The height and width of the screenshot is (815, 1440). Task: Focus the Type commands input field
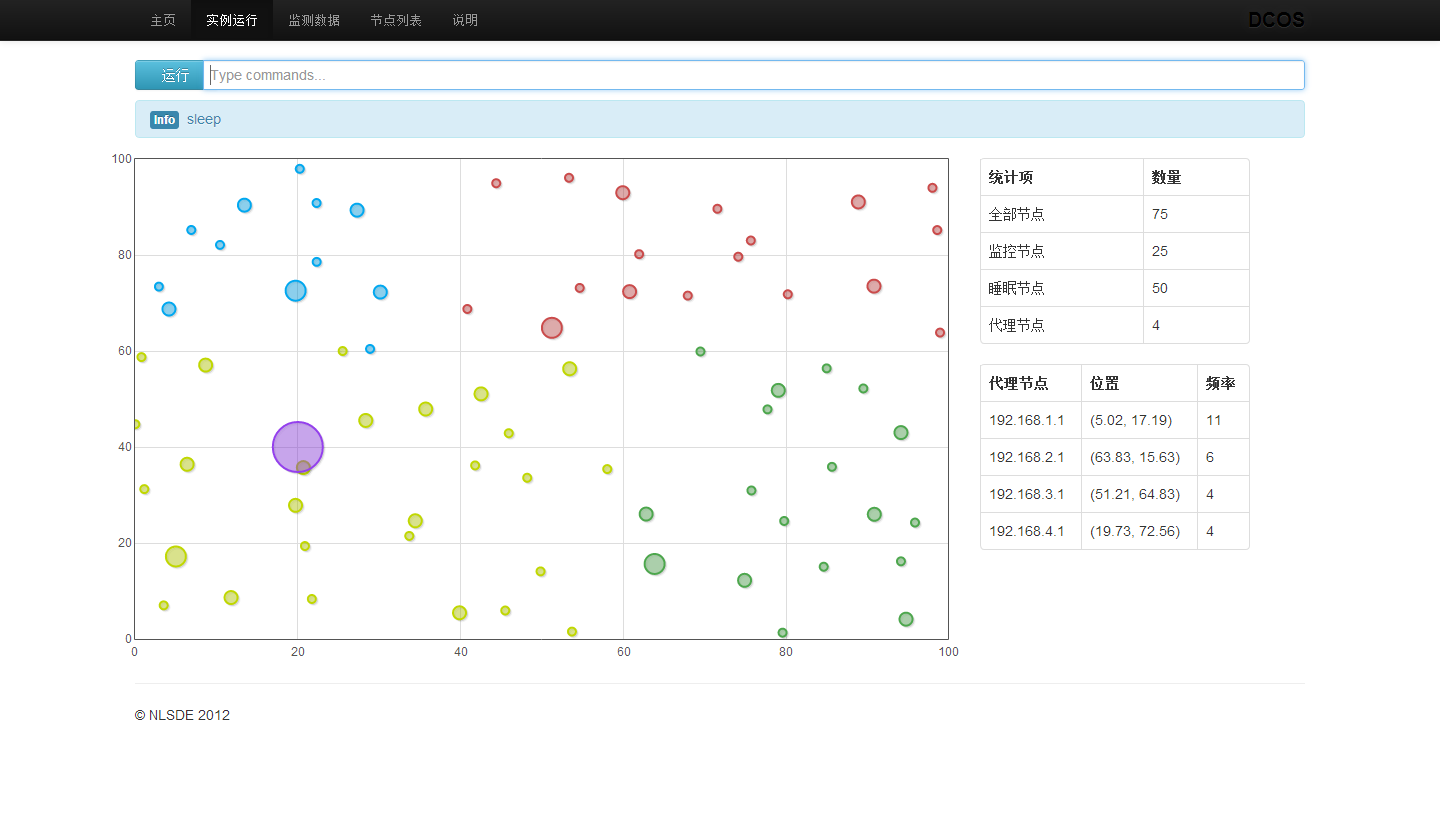tap(754, 75)
